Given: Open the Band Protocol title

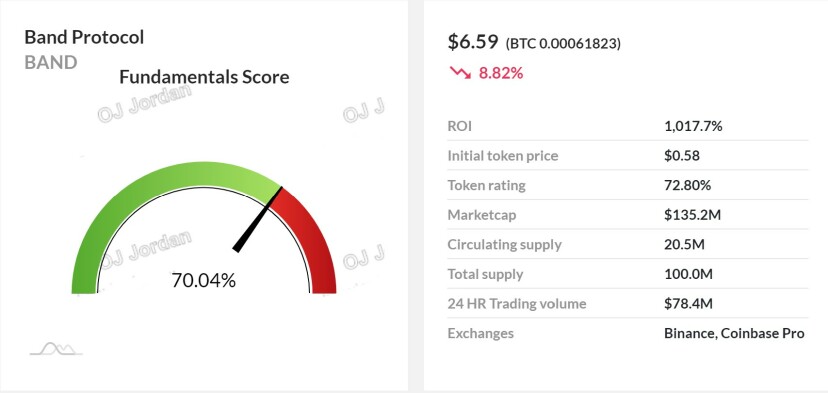Looking at the screenshot, I should (x=84, y=38).
